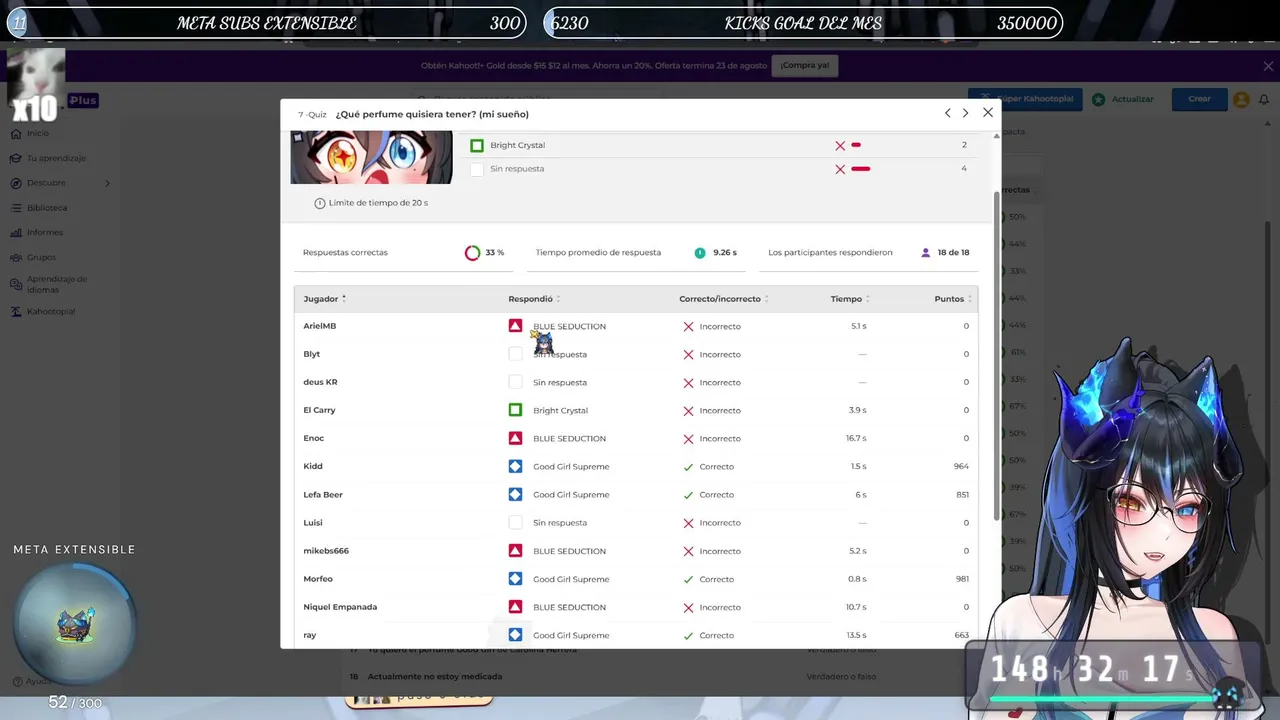Click mikebs666's red triangle answer icon
The width and height of the screenshot is (1280, 720).
[x=515, y=551]
